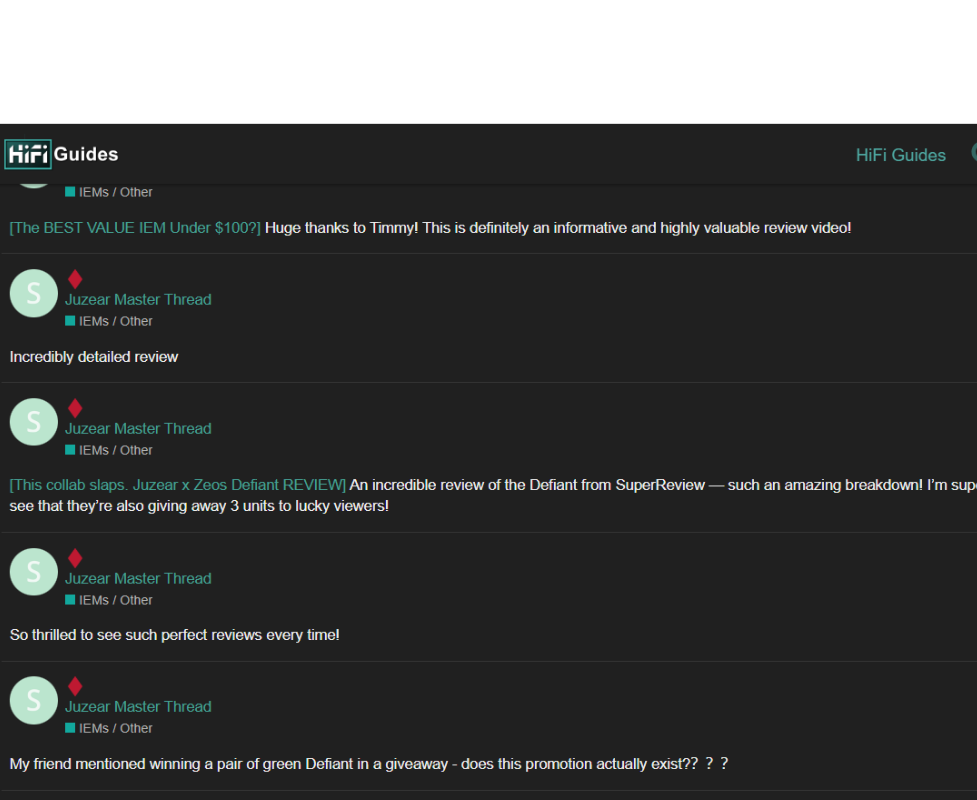Open user S avatar above the SuperReview Defiant post
977x800 pixels.
coord(34,422)
